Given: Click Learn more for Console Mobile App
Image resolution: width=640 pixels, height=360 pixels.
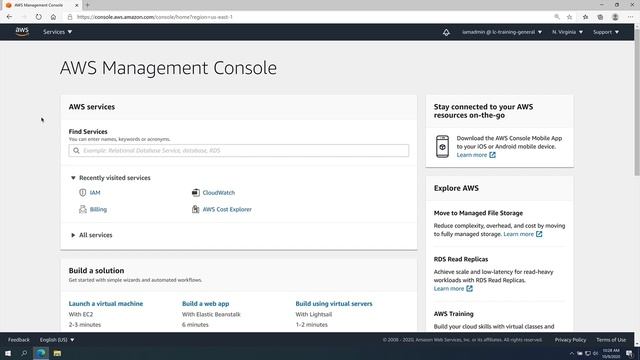Looking at the screenshot, I should tap(472, 155).
